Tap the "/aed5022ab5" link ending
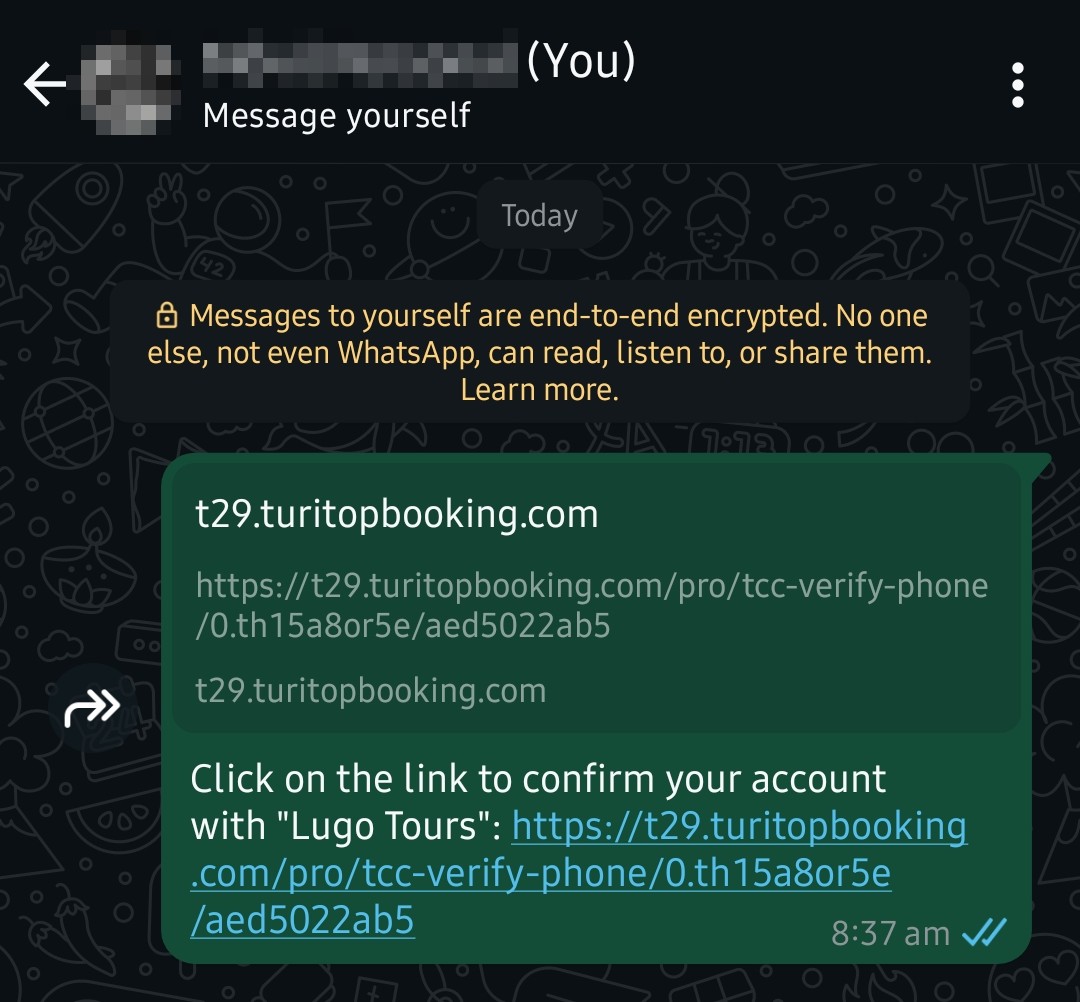 pyautogui.click(x=302, y=920)
